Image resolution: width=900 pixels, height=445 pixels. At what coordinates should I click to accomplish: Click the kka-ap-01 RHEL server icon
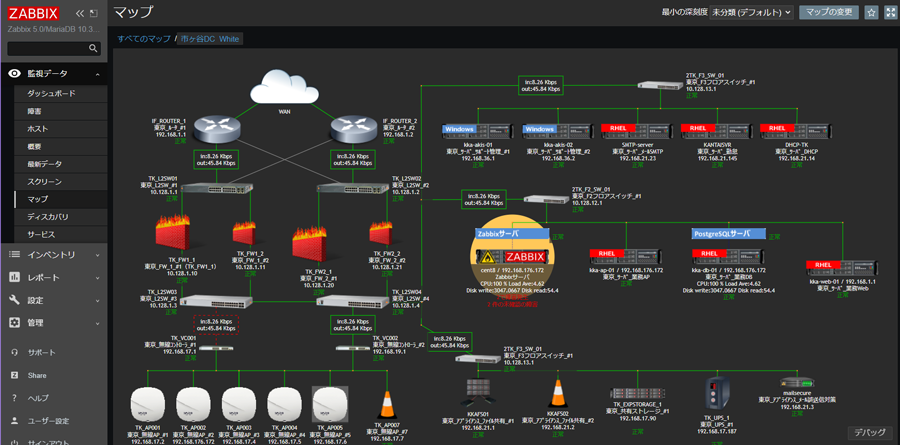pyautogui.click(x=627, y=257)
